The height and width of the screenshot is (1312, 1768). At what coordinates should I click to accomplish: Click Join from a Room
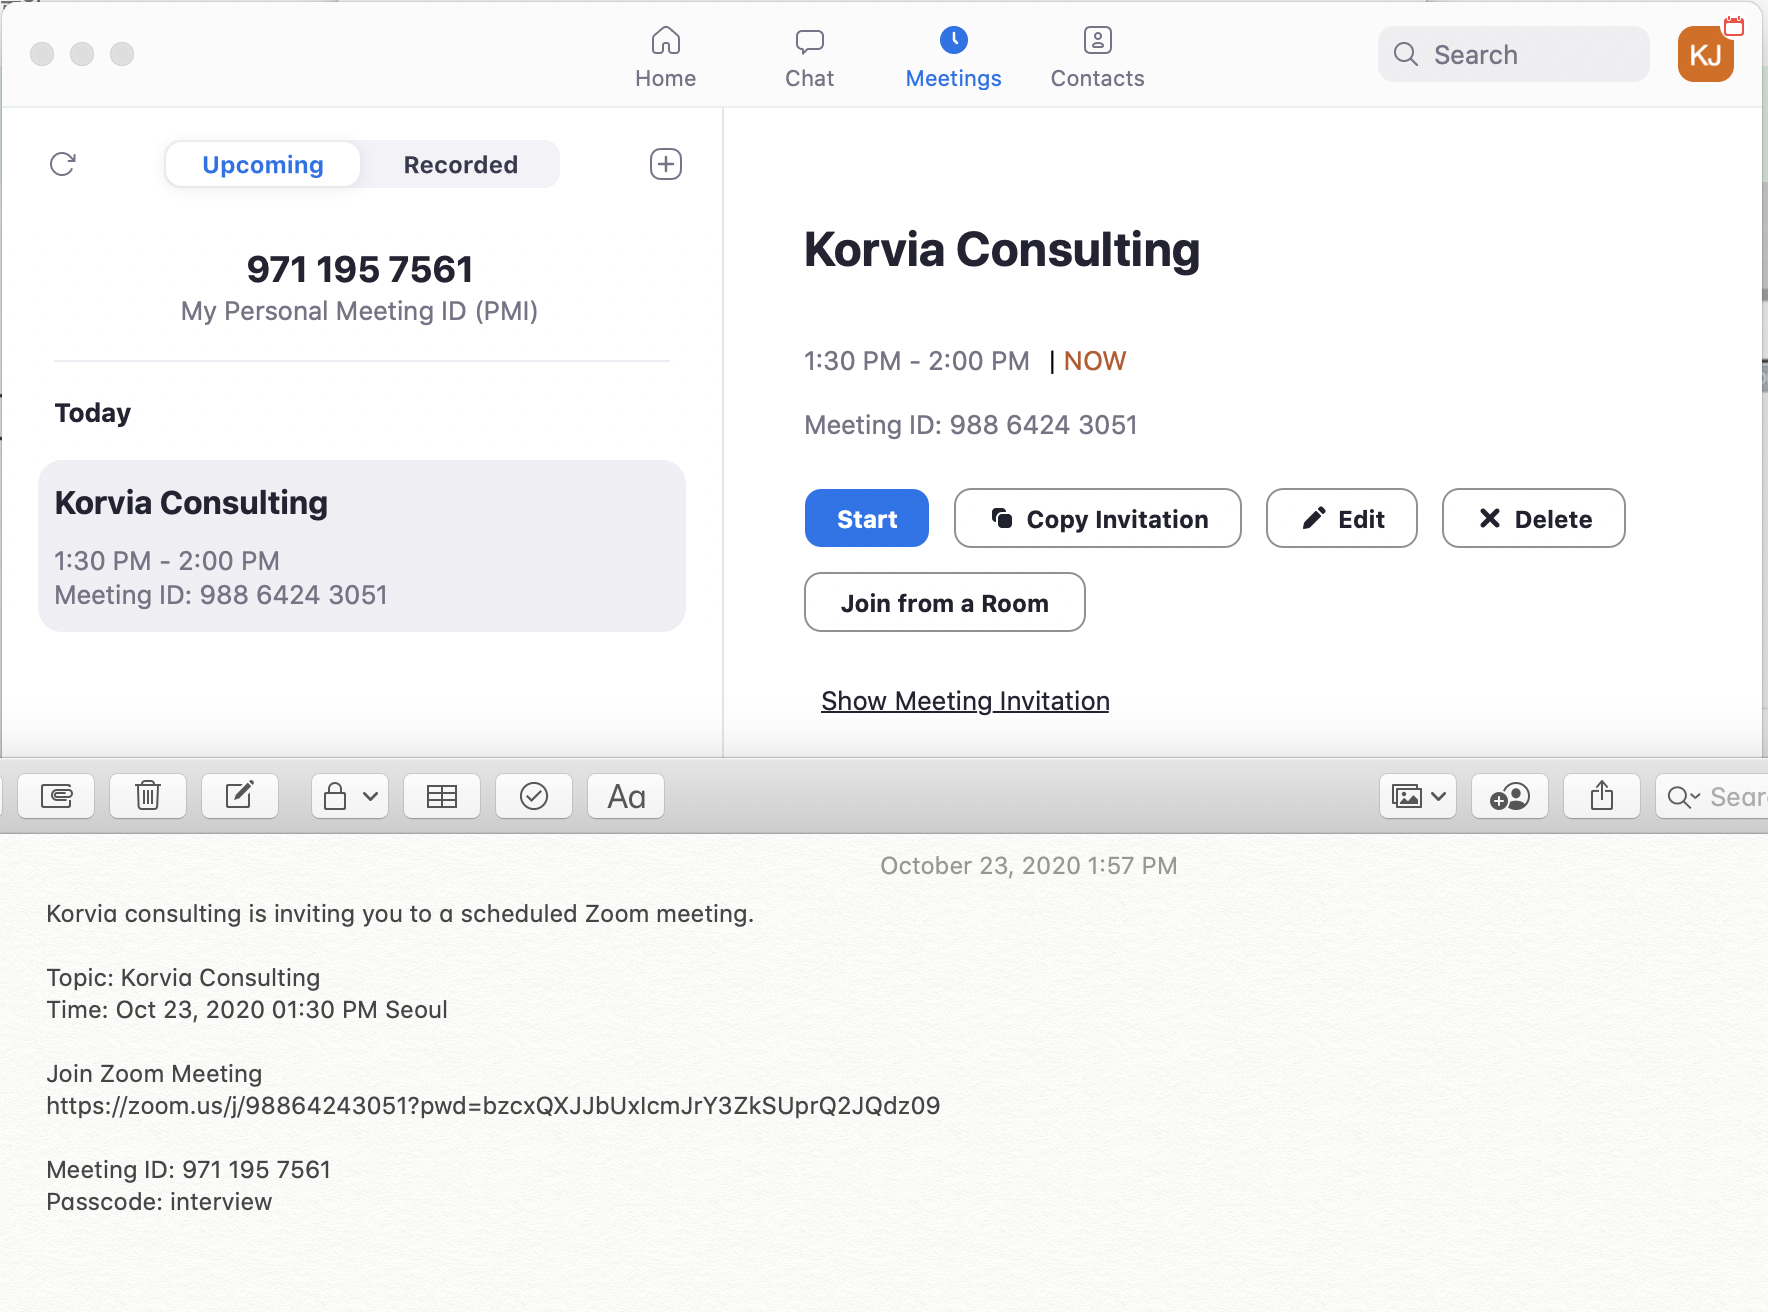click(945, 602)
